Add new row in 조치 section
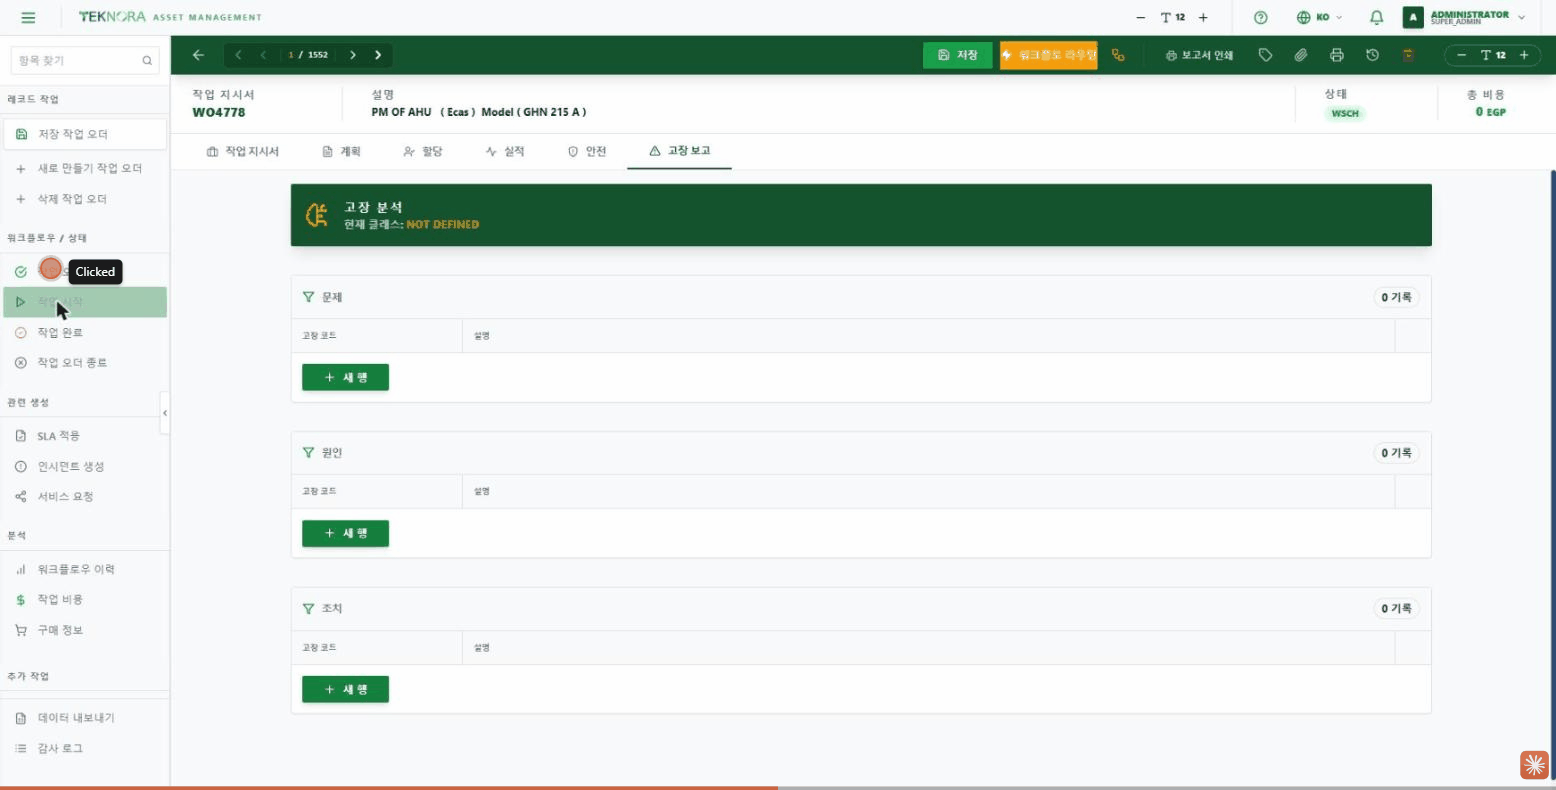Screen dimensions: 1556x790 [x=345, y=689]
